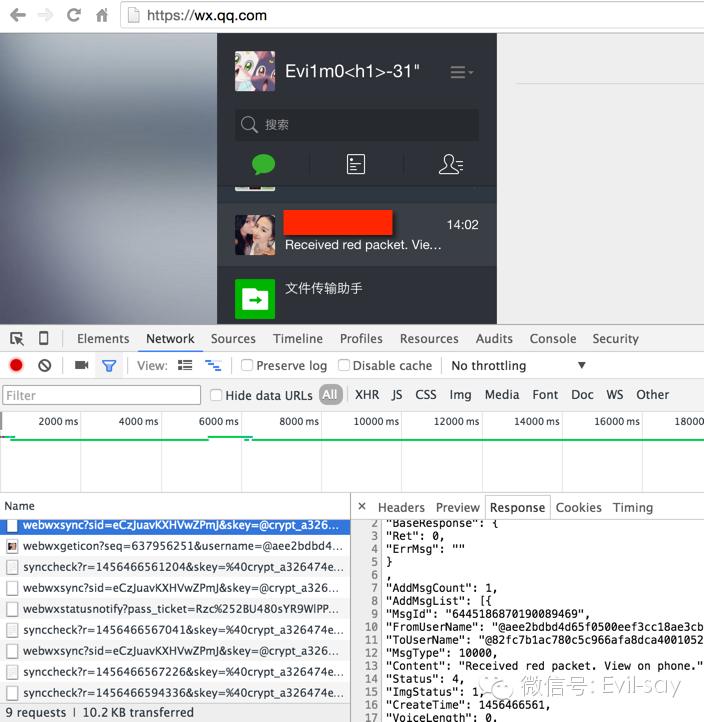Close the request details pane
The image size is (704, 722).
pyautogui.click(x=362, y=507)
